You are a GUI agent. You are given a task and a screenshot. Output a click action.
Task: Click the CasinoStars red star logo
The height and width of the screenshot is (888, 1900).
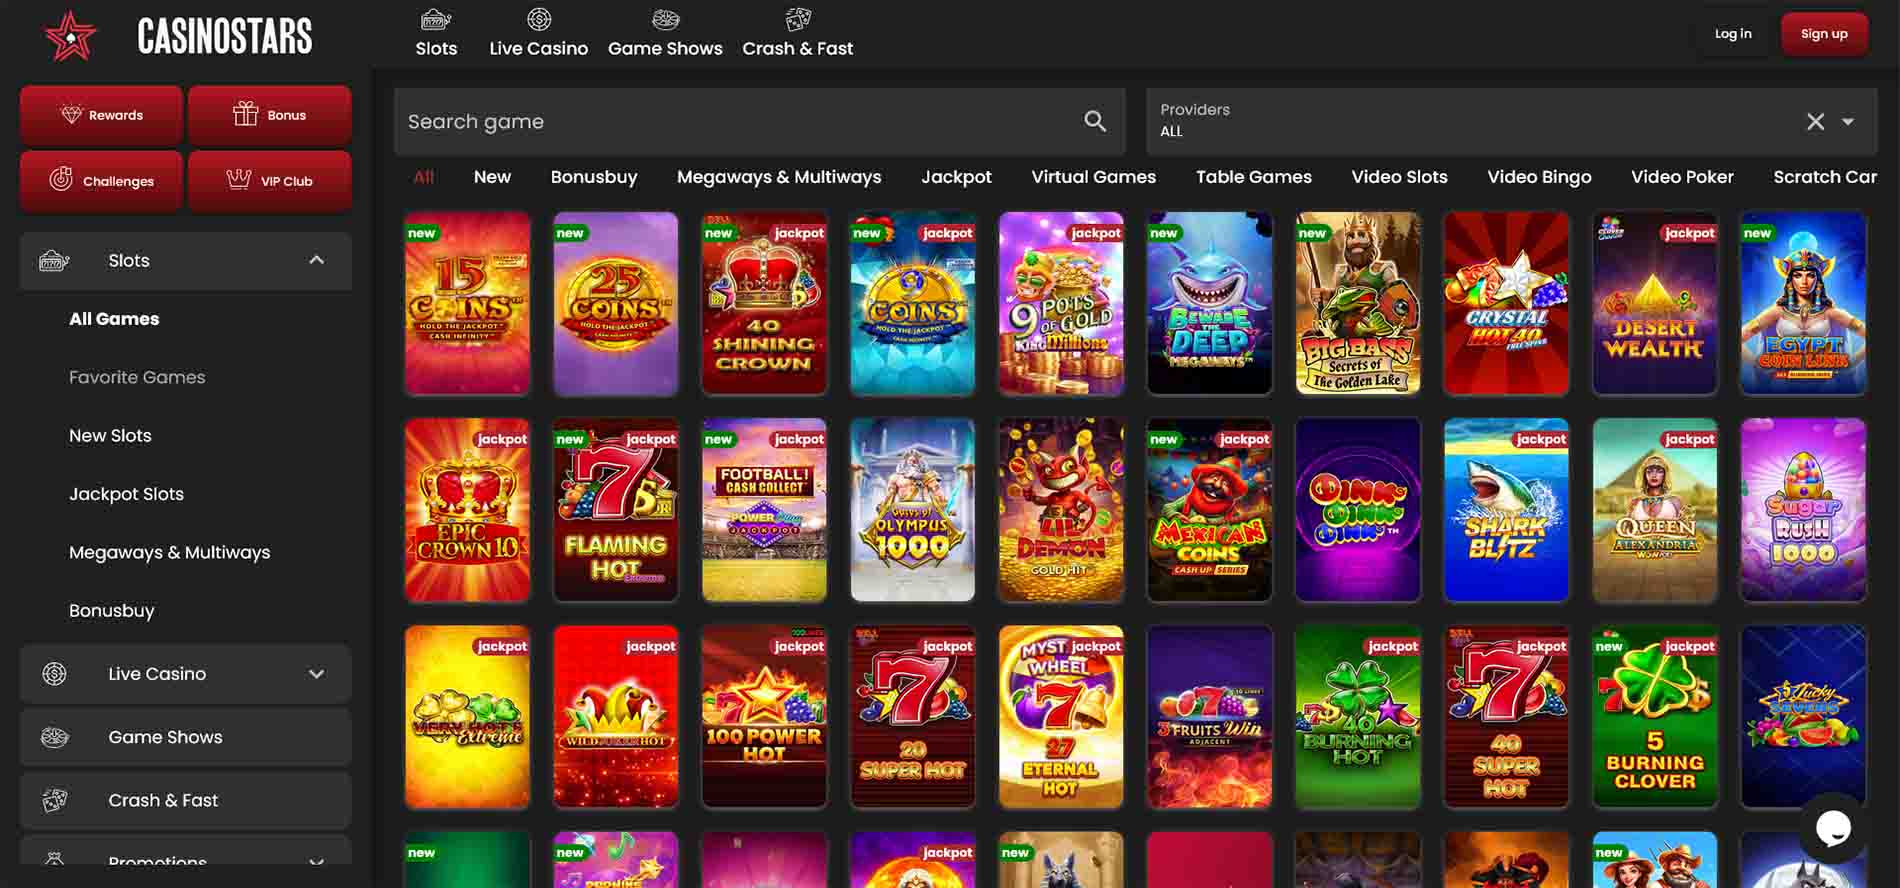70,36
